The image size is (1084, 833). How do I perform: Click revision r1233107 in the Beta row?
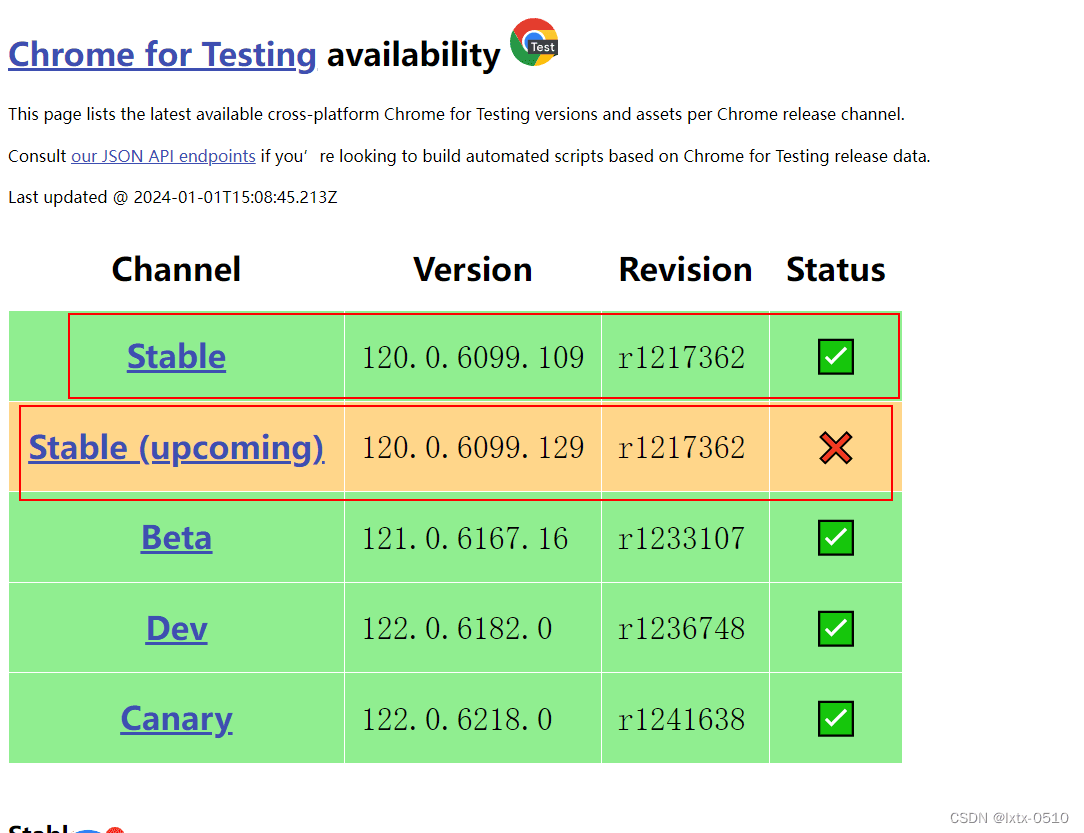coord(682,539)
